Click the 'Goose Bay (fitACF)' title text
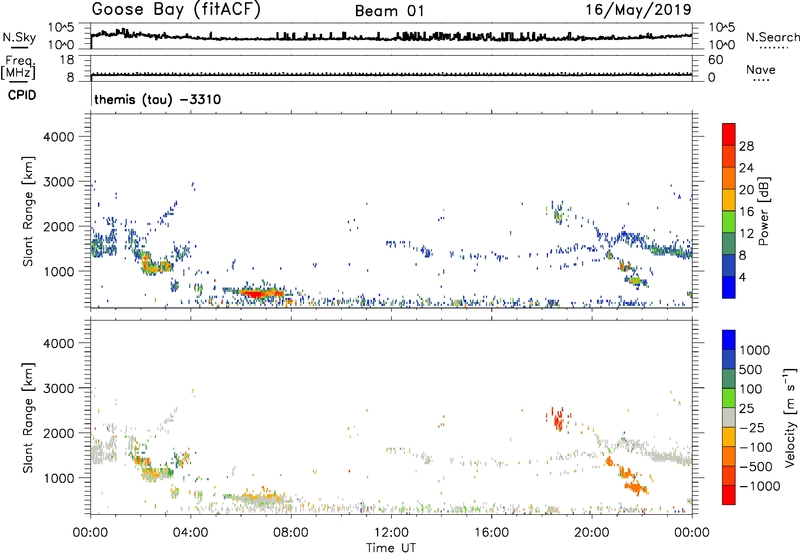Image resolution: width=800 pixels, height=554 pixels. click(176, 10)
